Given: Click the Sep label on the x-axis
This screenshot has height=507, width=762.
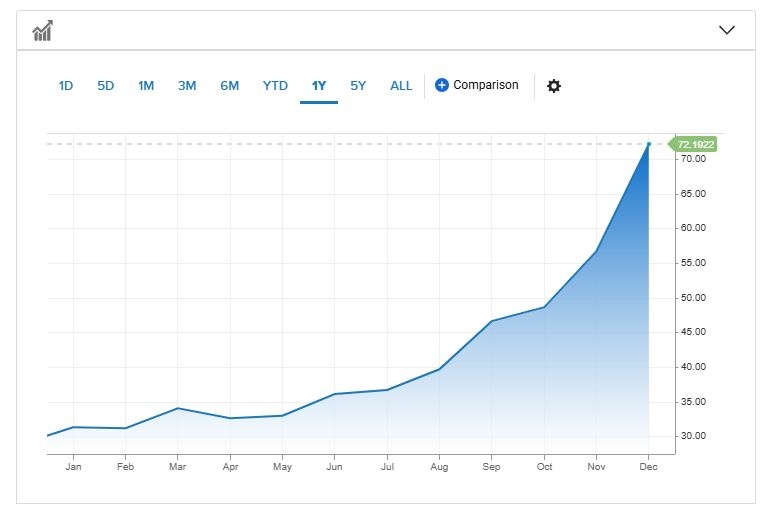Looking at the screenshot, I should pos(491,466).
